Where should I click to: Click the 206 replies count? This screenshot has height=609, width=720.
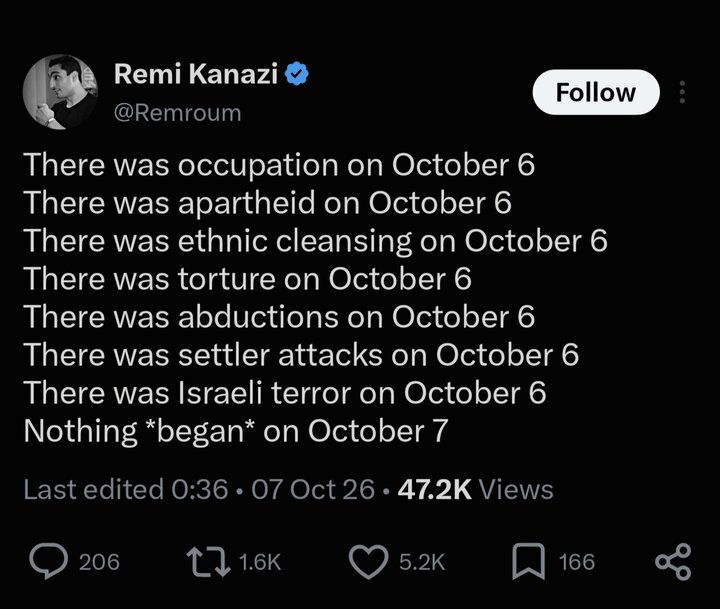point(99,562)
